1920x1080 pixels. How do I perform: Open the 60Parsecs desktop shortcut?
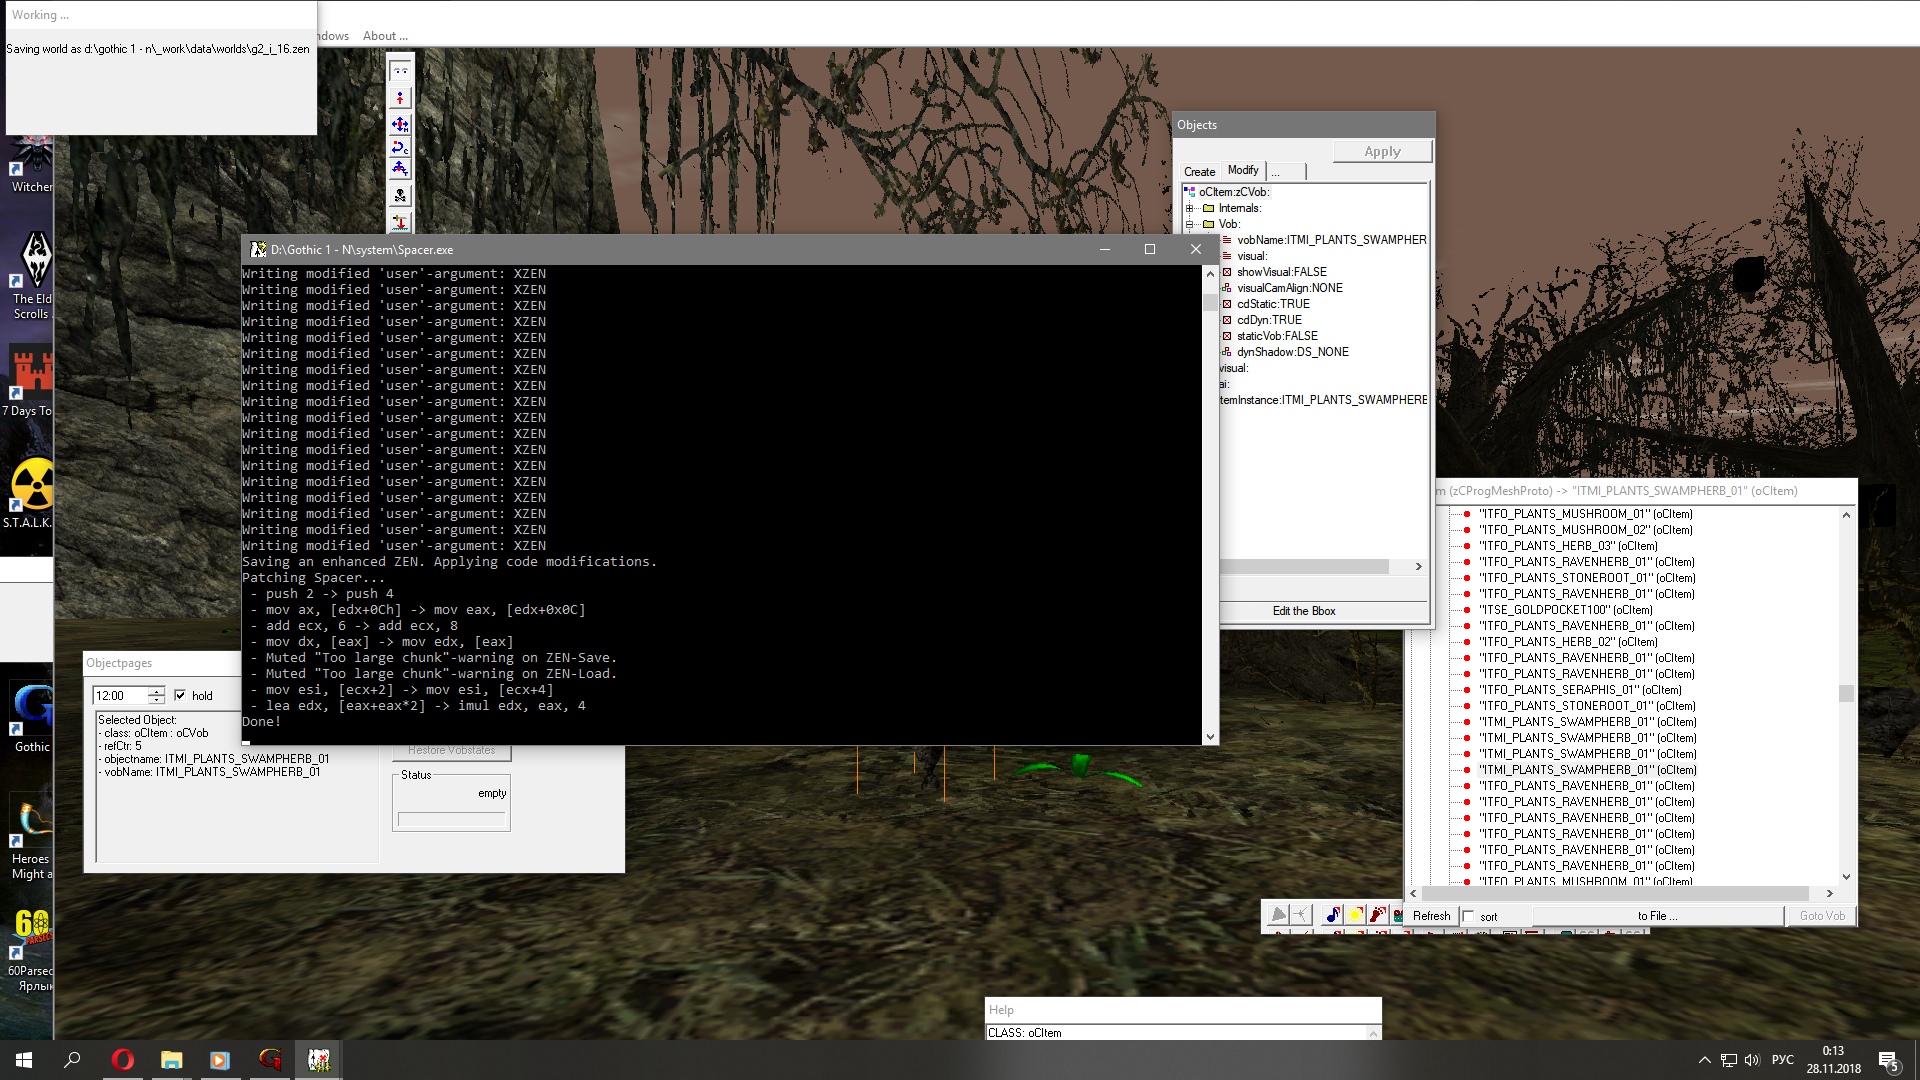pos(31,950)
